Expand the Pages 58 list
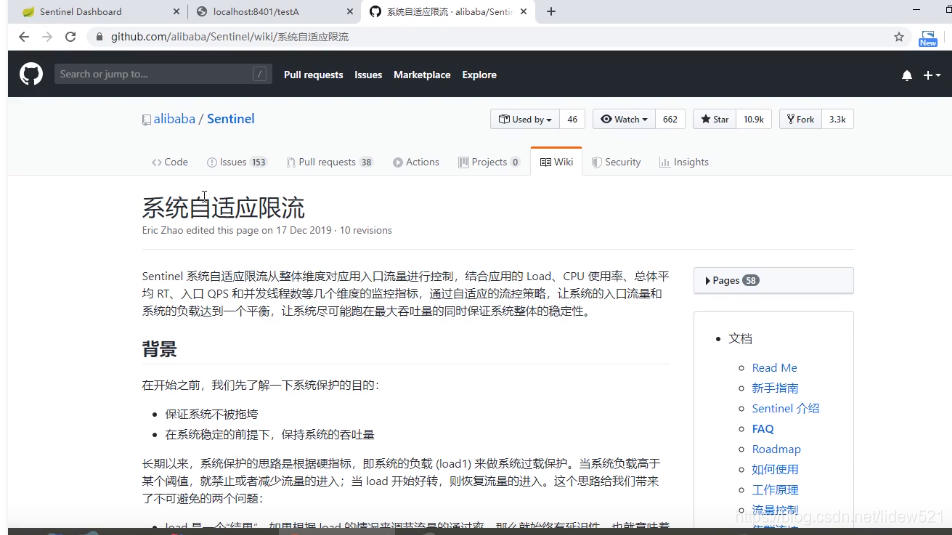Viewport: 952px width, 535px height. pos(773,281)
